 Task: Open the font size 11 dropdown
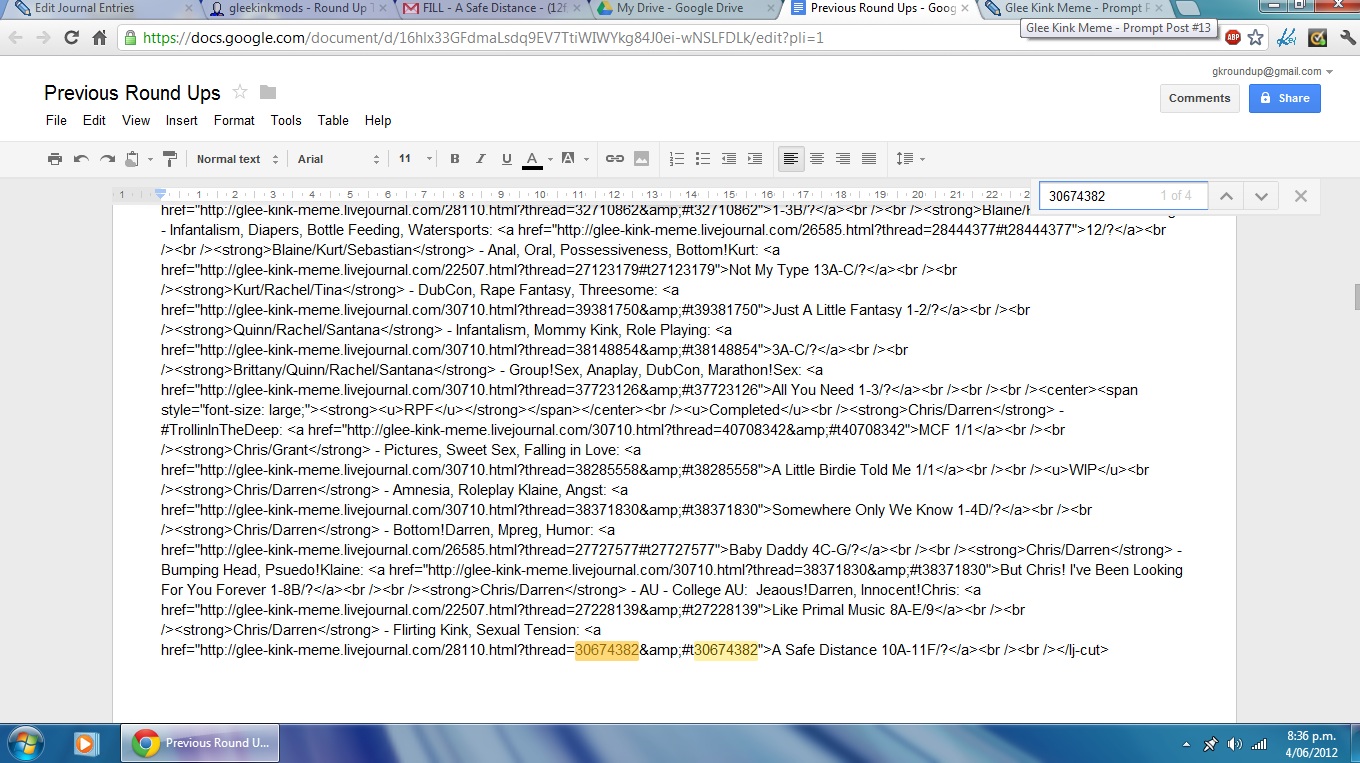click(416, 159)
